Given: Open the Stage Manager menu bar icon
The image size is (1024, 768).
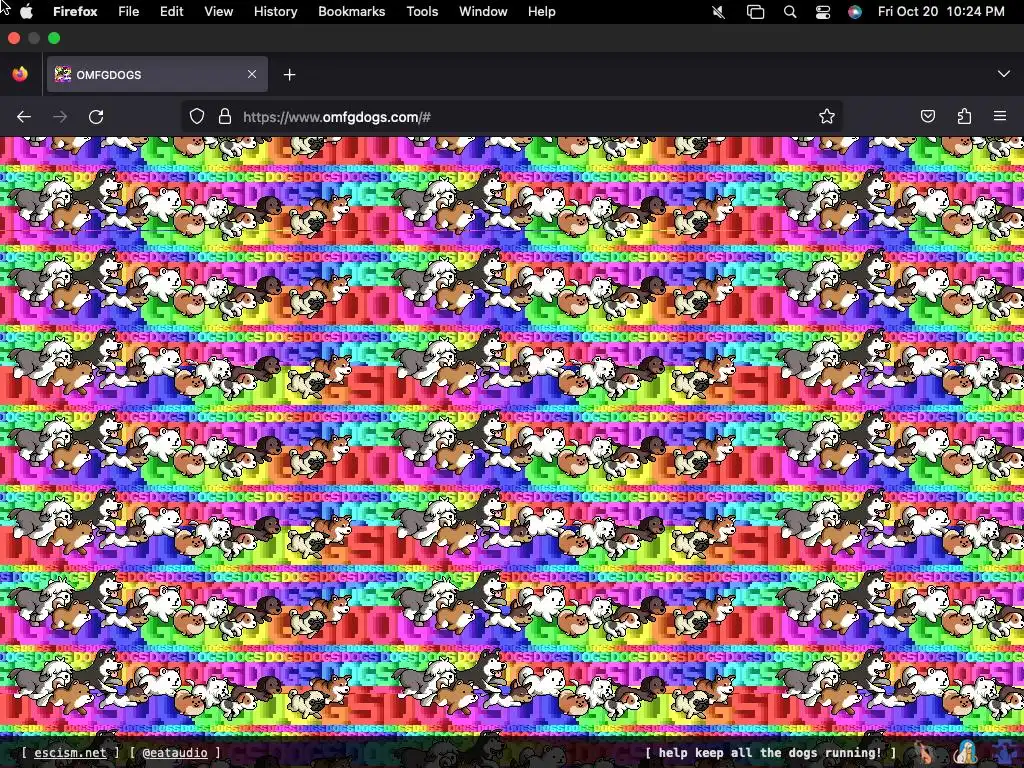Looking at the screenshot, I should point(756,12).
